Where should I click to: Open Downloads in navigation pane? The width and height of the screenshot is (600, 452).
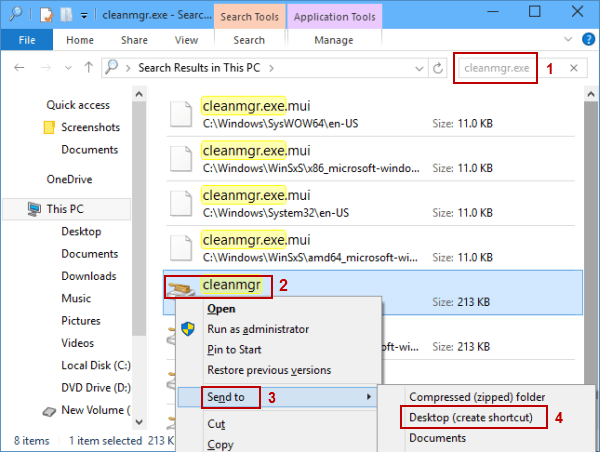tap(89, 276)
